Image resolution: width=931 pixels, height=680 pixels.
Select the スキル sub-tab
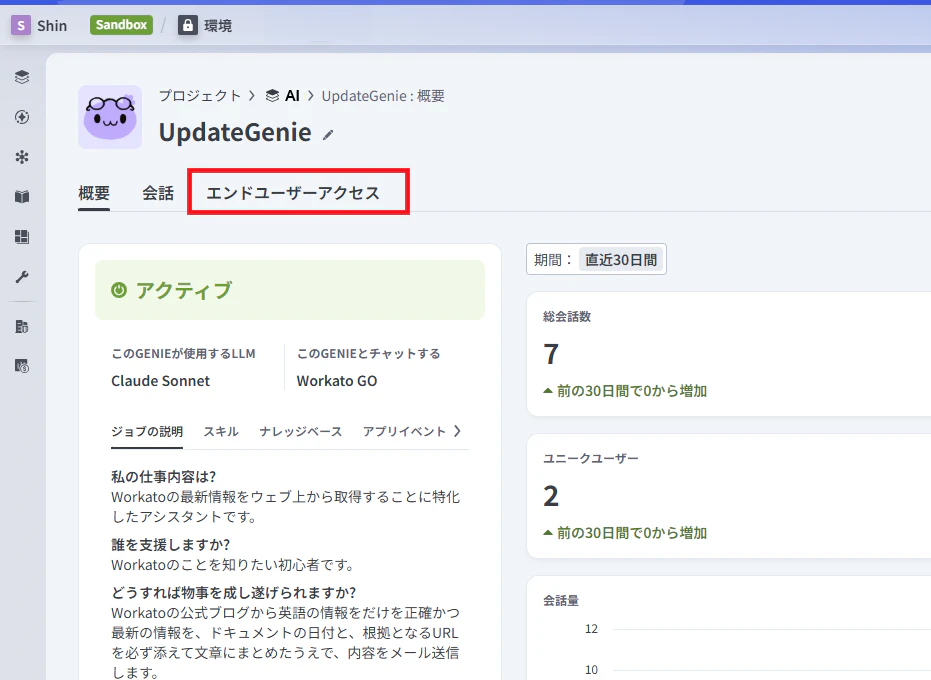point(221,431)
